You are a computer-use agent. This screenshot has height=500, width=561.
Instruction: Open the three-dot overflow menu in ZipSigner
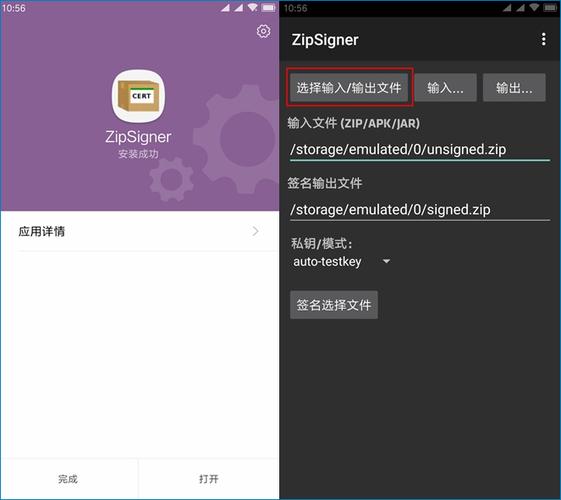[x=543, y=39]
